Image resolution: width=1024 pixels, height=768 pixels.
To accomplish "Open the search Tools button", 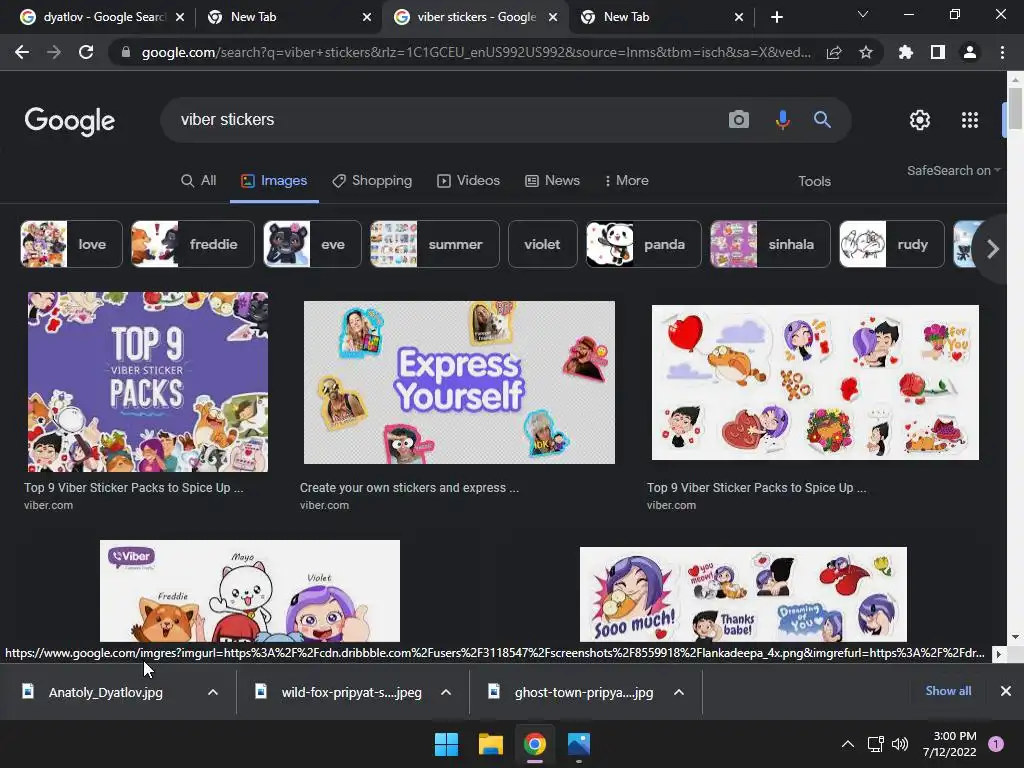I will (x=814, y=181).
